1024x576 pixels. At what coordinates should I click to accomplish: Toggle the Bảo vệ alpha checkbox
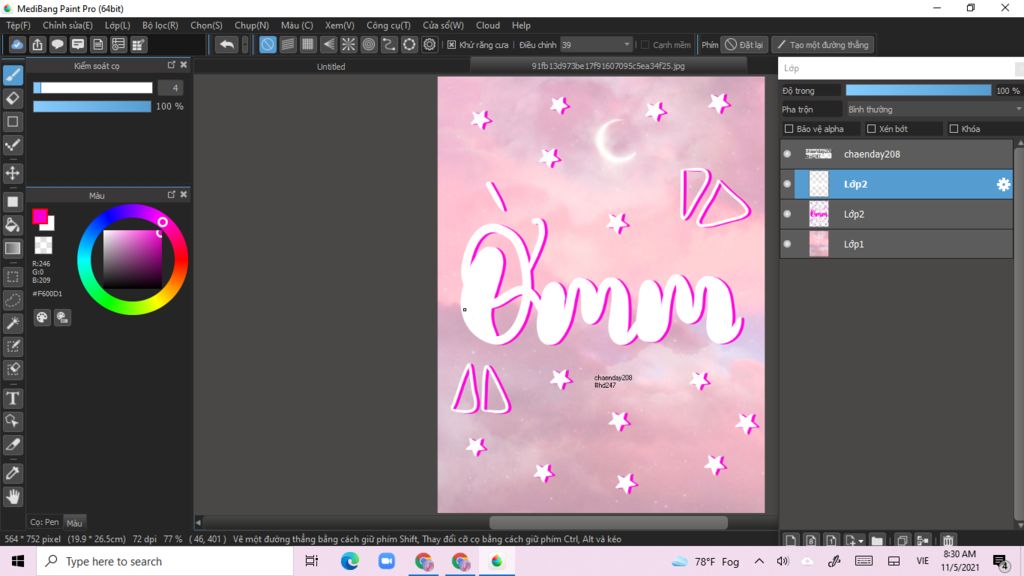(x=789, y=129)
